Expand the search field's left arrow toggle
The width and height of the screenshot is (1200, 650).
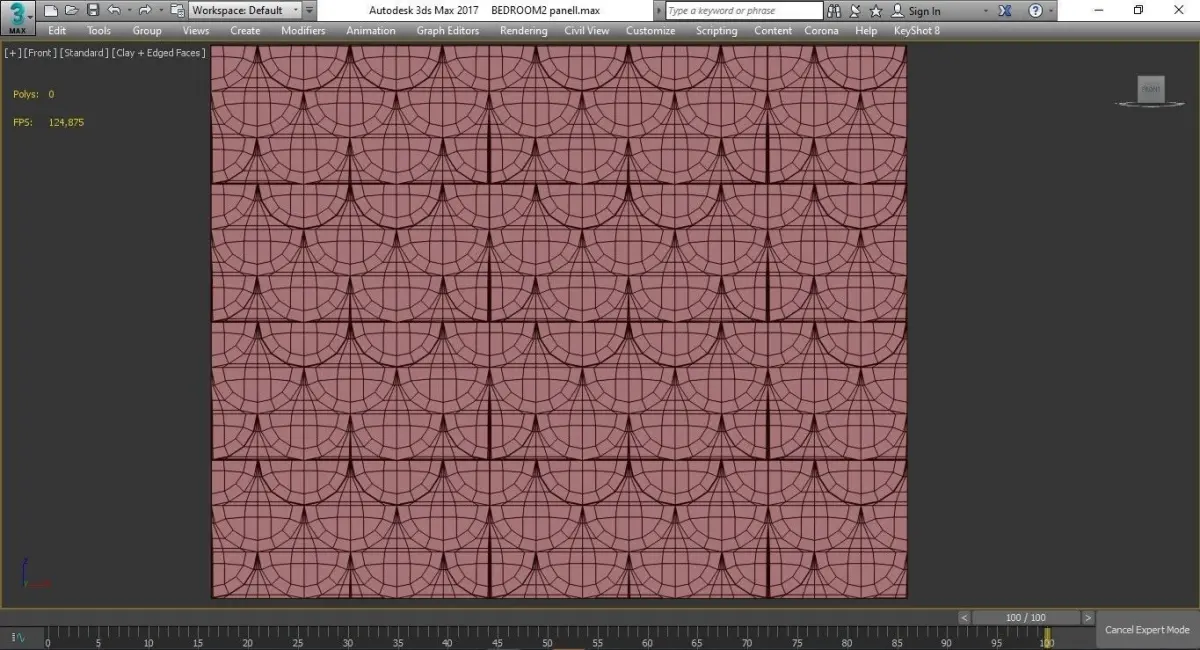(x=659, y=11)
